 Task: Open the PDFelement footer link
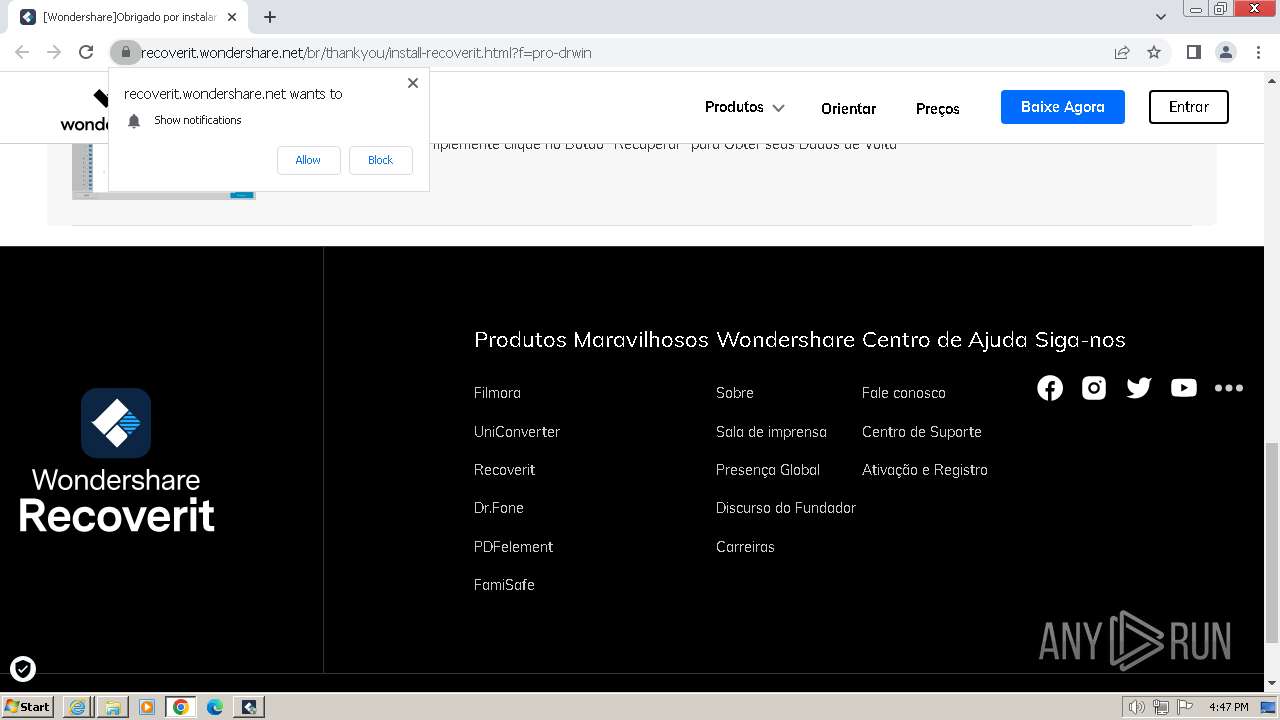coord(513,547)
